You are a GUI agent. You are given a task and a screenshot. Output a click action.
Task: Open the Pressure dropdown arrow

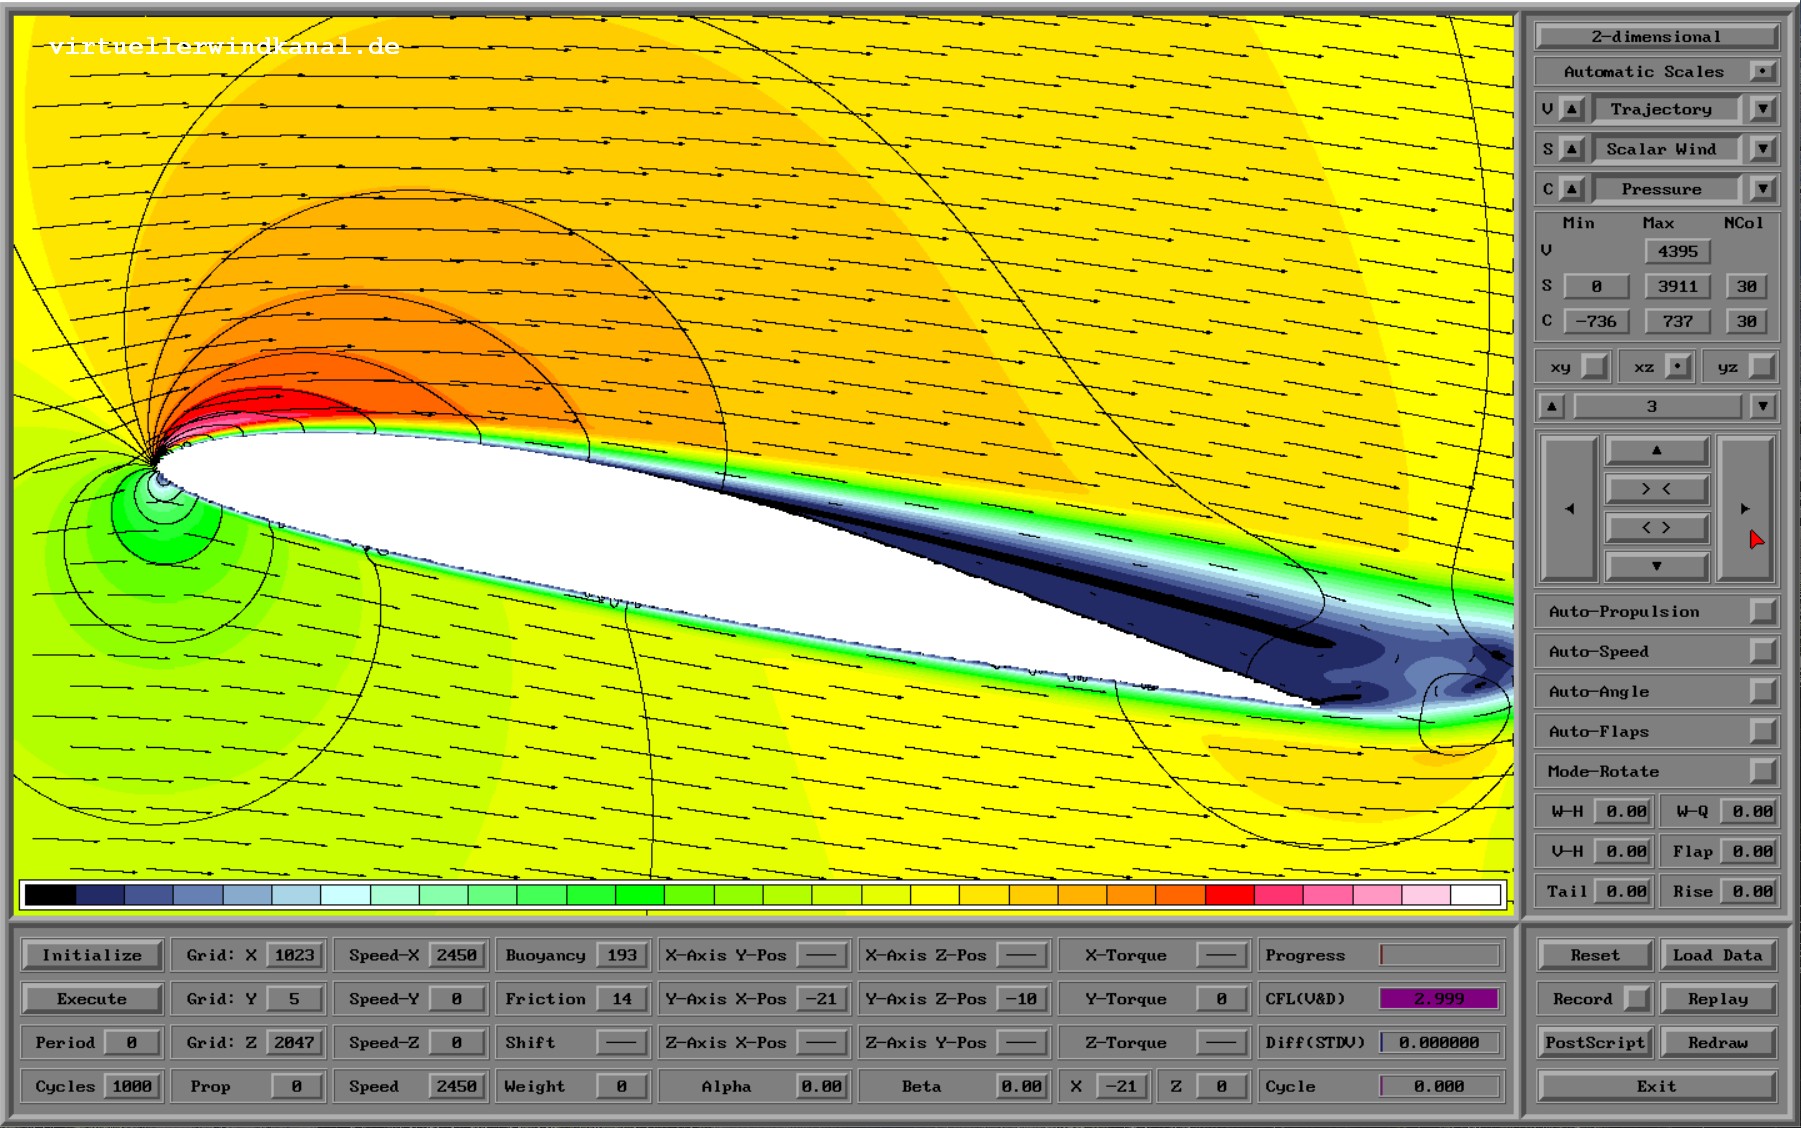1763,189
